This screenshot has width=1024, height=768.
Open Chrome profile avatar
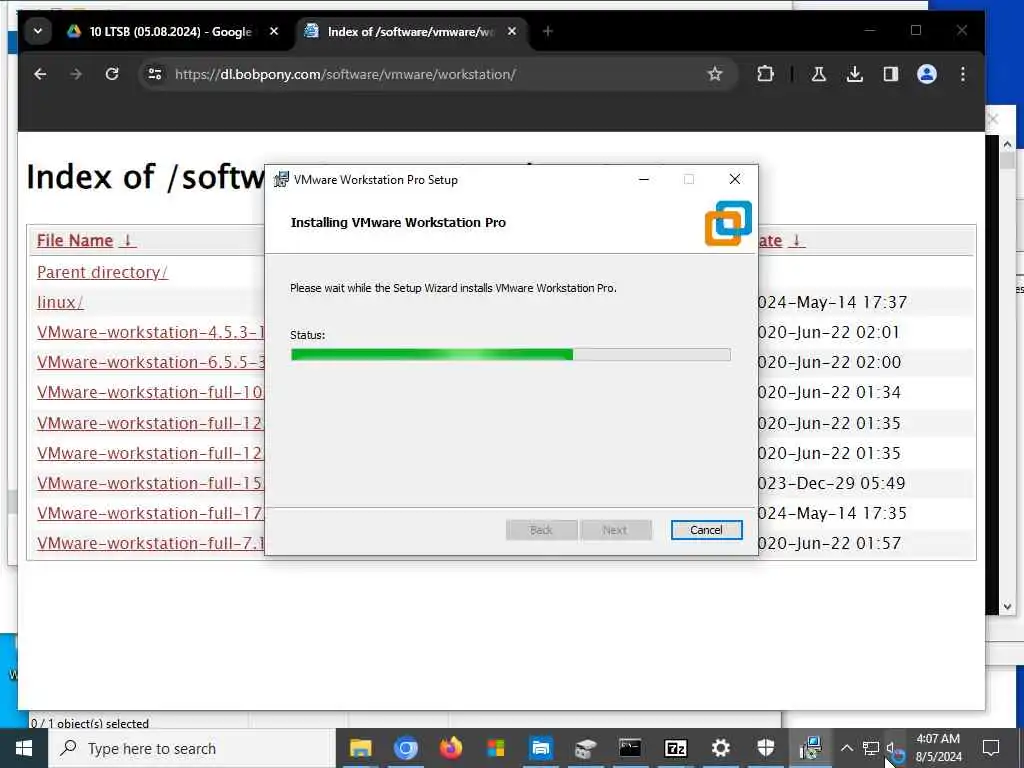(927, 74)
